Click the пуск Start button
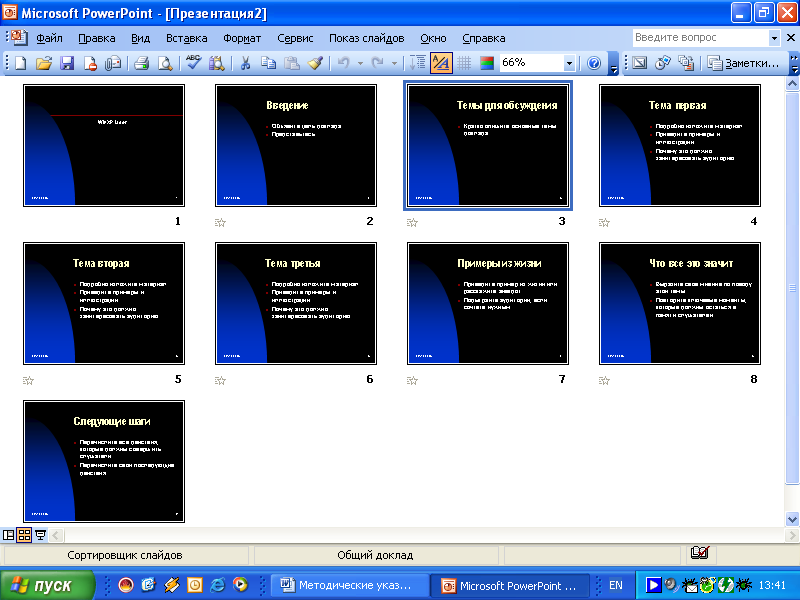The width and height of the screenshot is (800, 600). [x=47, y=585]
